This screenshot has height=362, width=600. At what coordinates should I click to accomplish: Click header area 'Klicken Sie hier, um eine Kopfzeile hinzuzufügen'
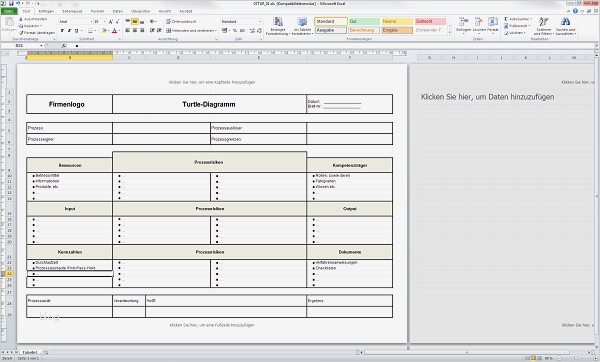[x=212, y=82]
